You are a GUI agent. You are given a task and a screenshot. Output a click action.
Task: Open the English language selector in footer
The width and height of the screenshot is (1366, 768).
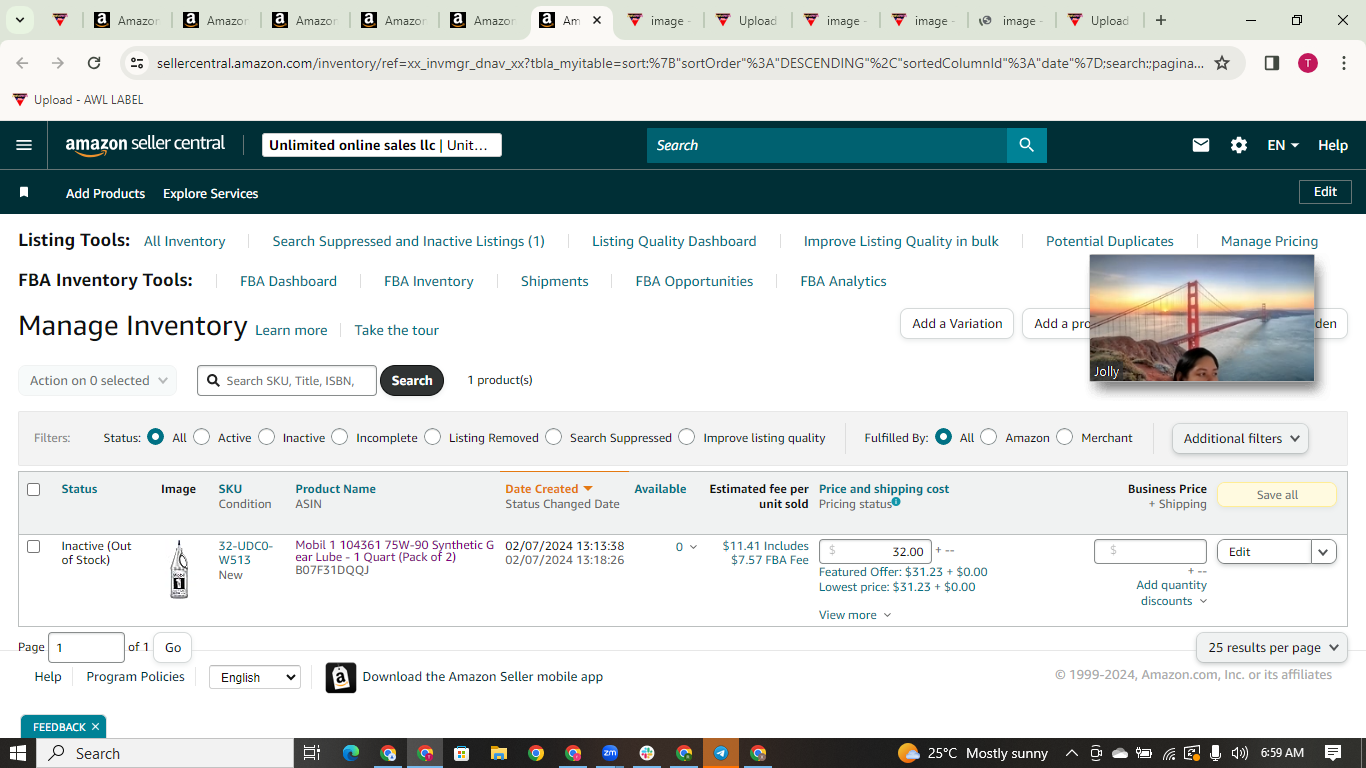click(254, 677)
